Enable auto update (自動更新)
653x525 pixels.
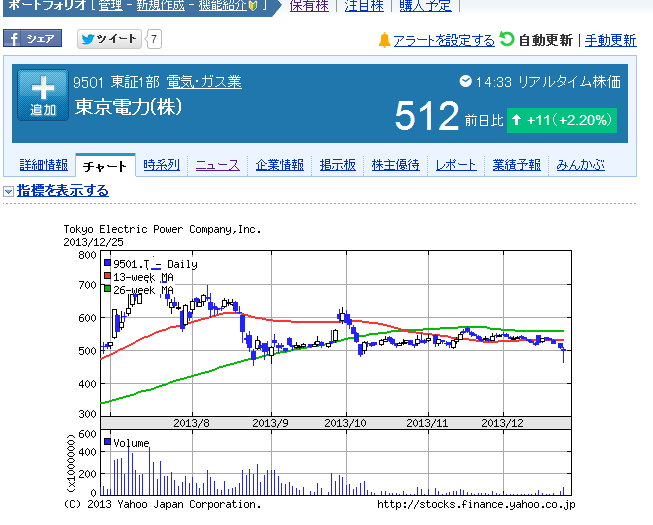pyautogui.click(x=546, y=40)
